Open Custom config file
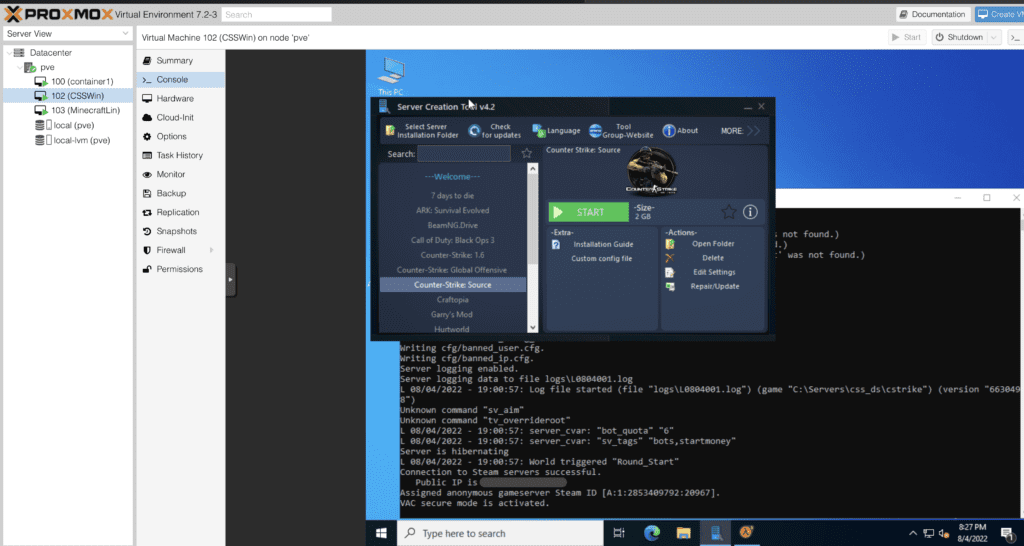This screenshot has height=546, width=1024. (x=601, y=259)
